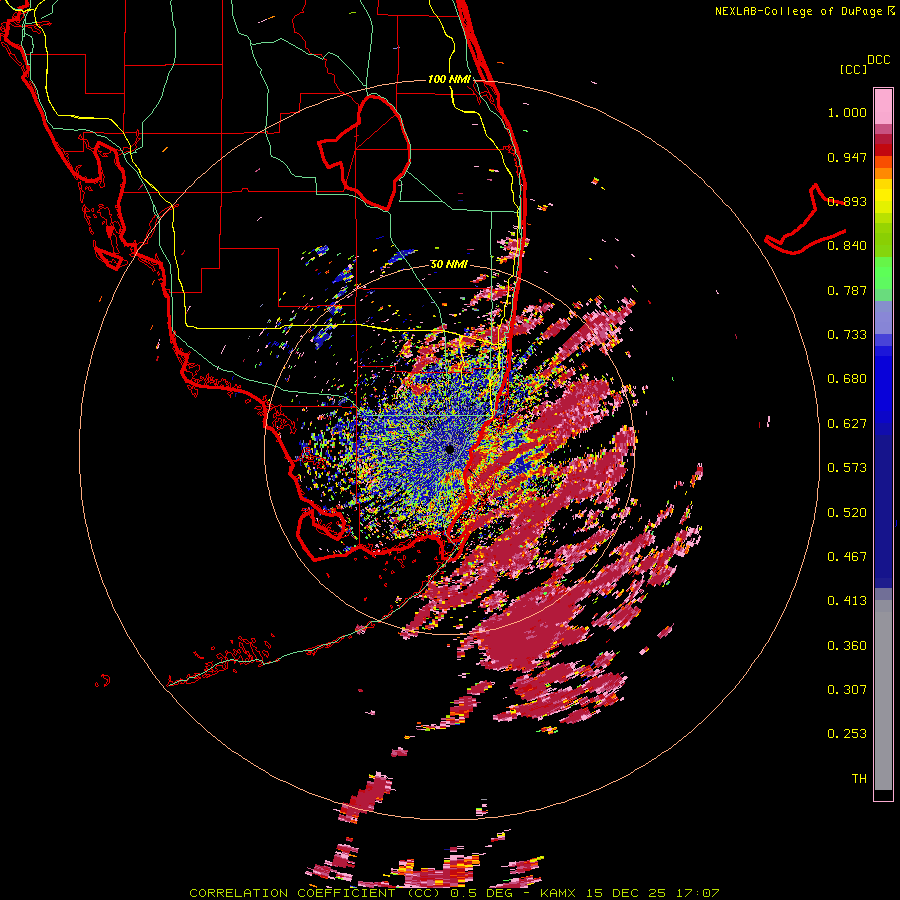Viewport: 900px width, 900px height.
Task: Click the island outline east of Florida
Action: (x=805, y=220)
